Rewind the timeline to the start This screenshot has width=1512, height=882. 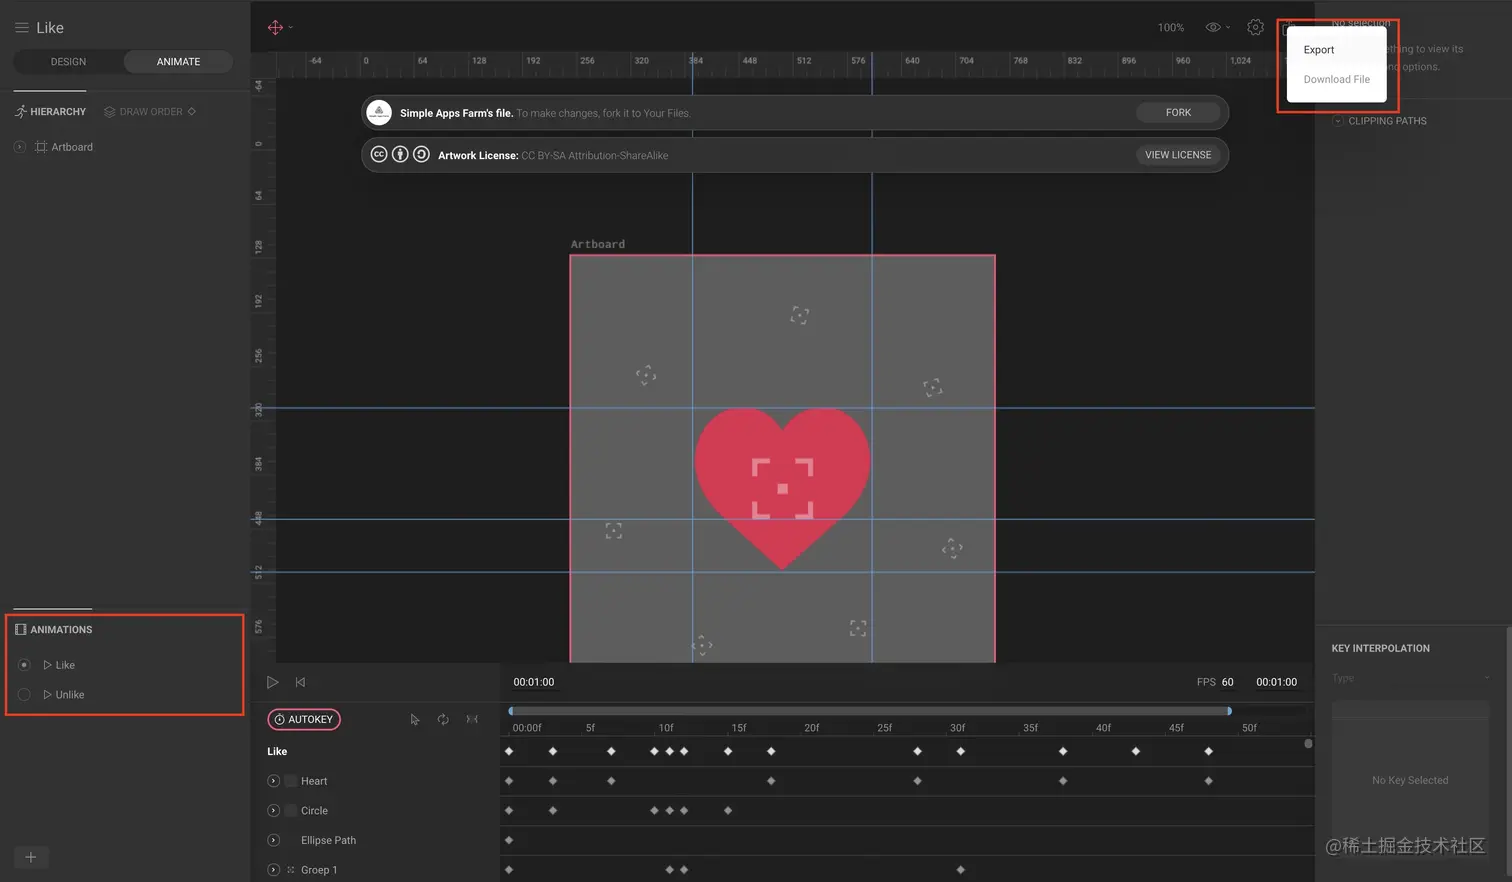pos(300,682)
